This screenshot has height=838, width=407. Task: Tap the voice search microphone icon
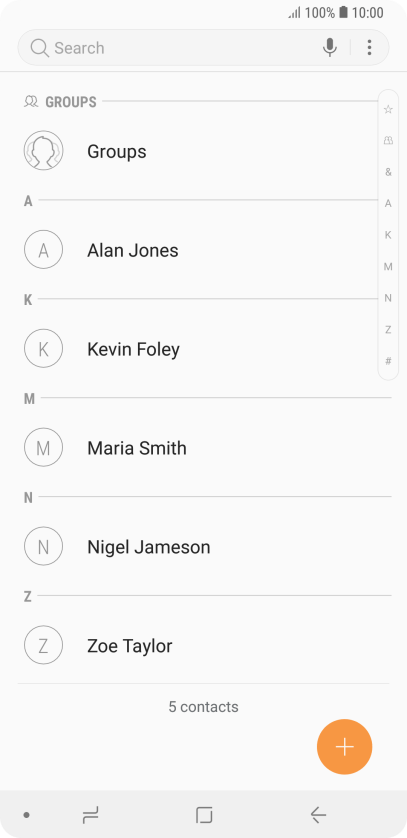pyautogui.click(x=330, y=48)
